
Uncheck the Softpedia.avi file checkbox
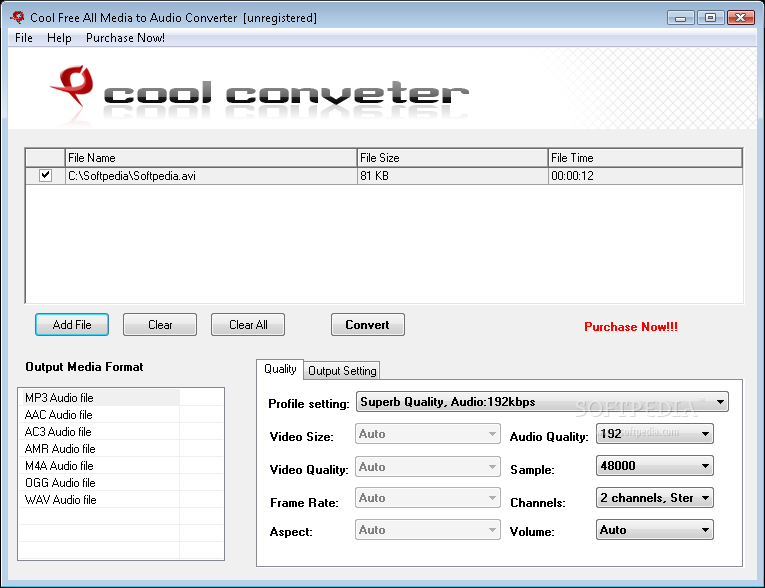click(x=45, y=175)
